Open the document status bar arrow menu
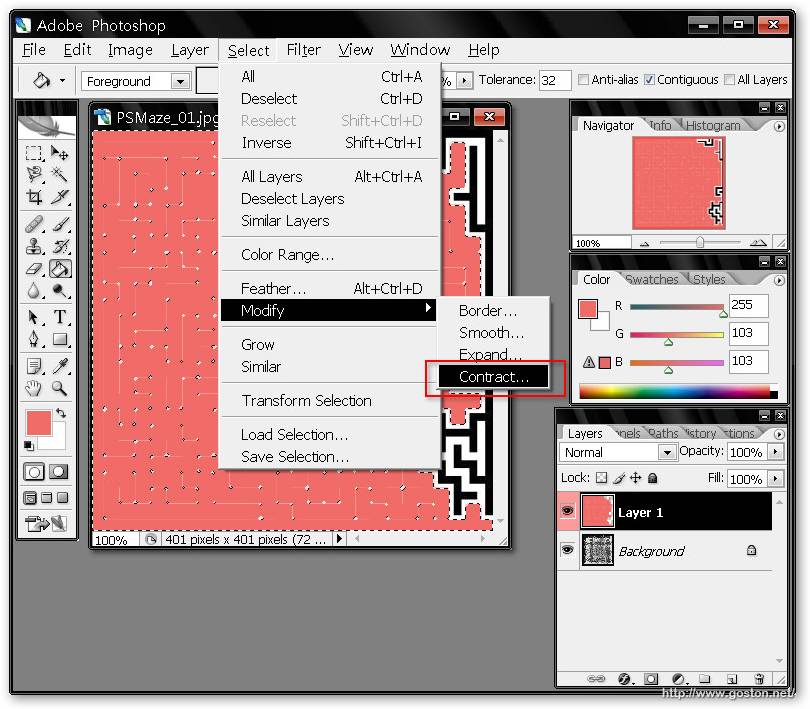The width and height of the screenshot is (810, 709). click(339, 538)
